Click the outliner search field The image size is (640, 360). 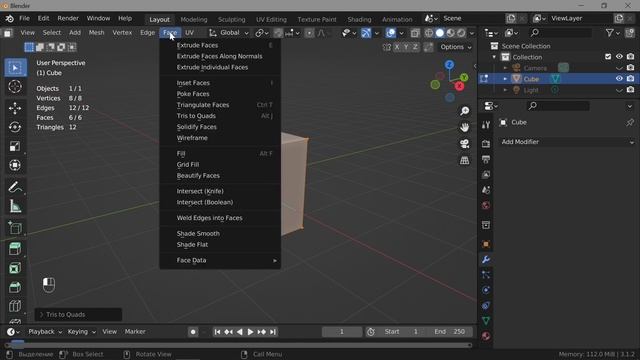click(x=560, y=33)
